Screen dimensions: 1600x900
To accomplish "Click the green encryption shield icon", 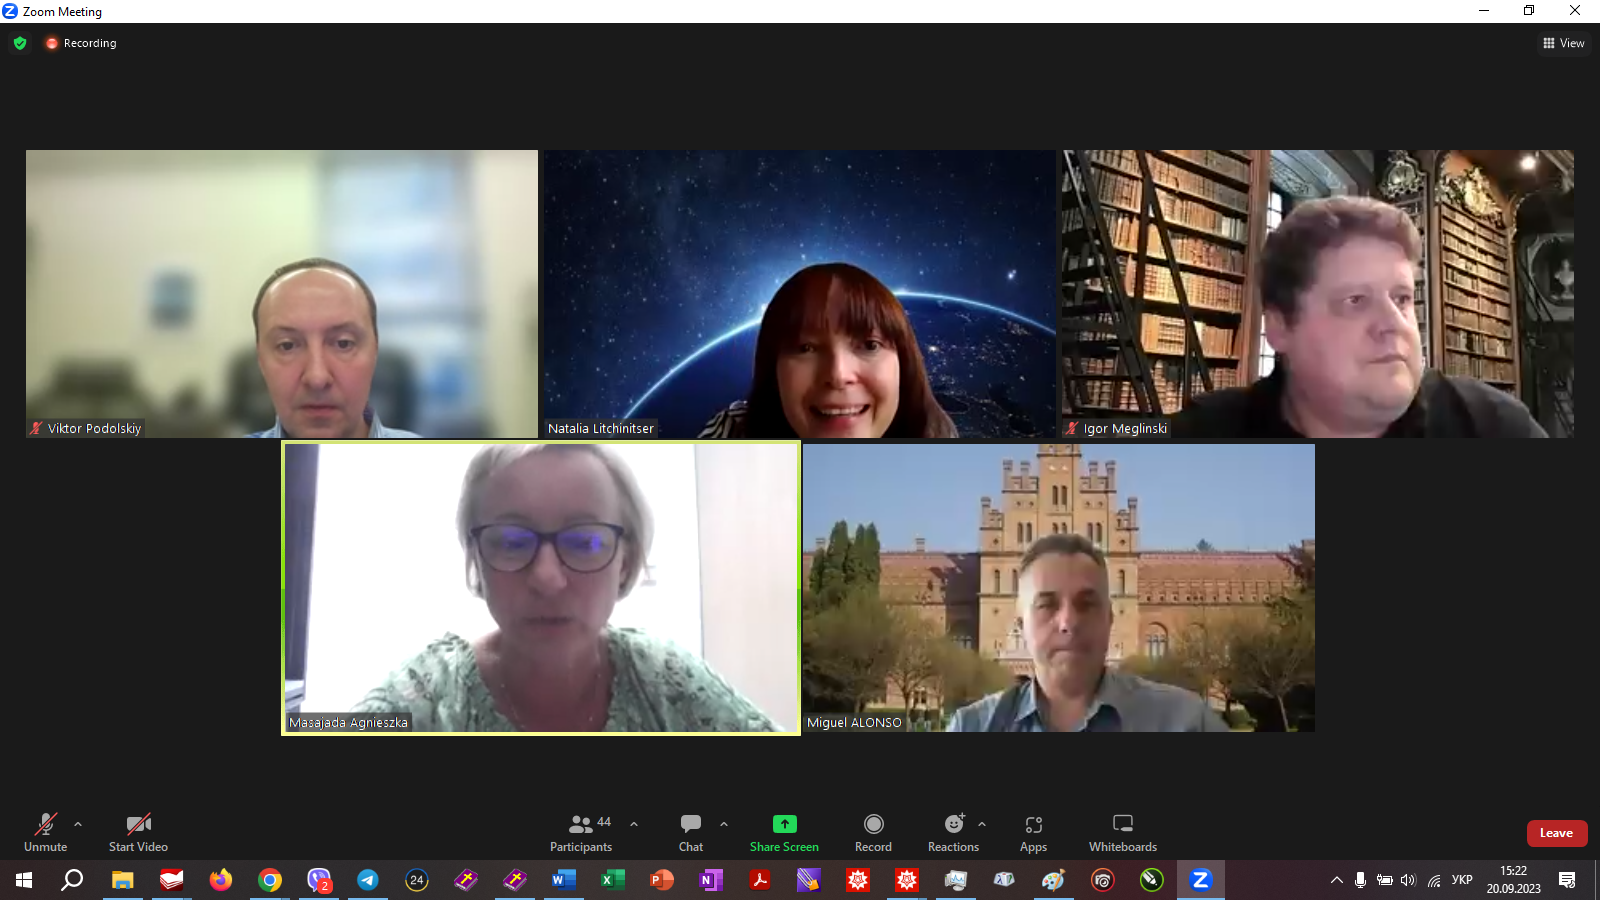I will pos(20,43).
